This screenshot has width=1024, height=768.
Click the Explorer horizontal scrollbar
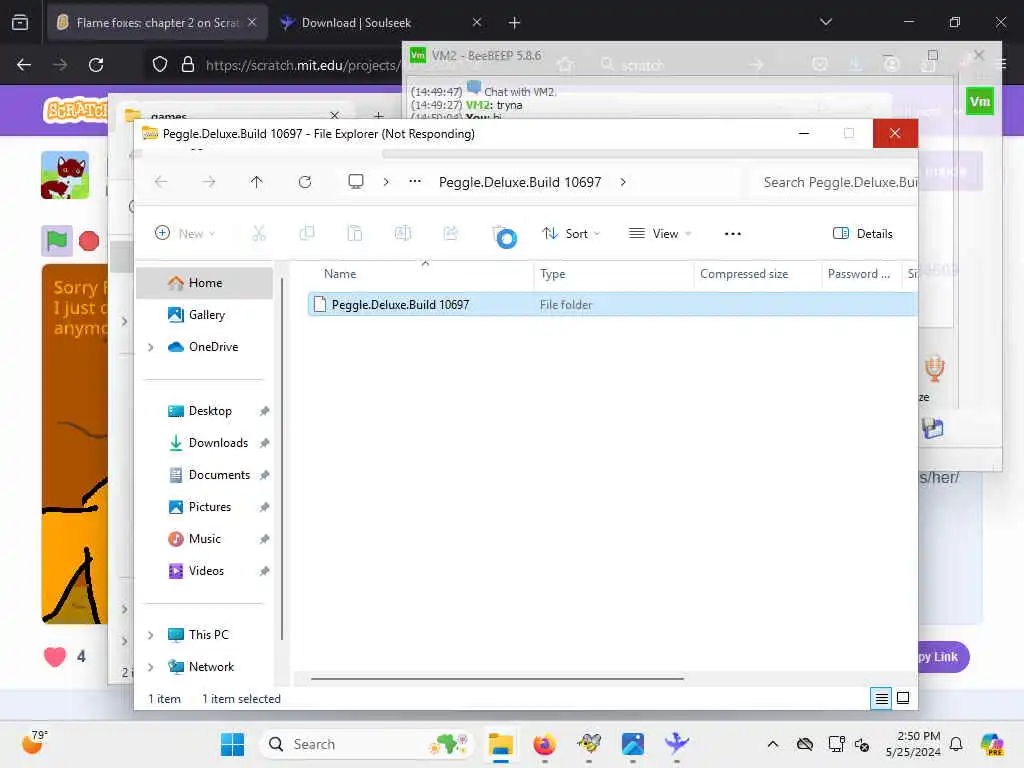[497, 679]
